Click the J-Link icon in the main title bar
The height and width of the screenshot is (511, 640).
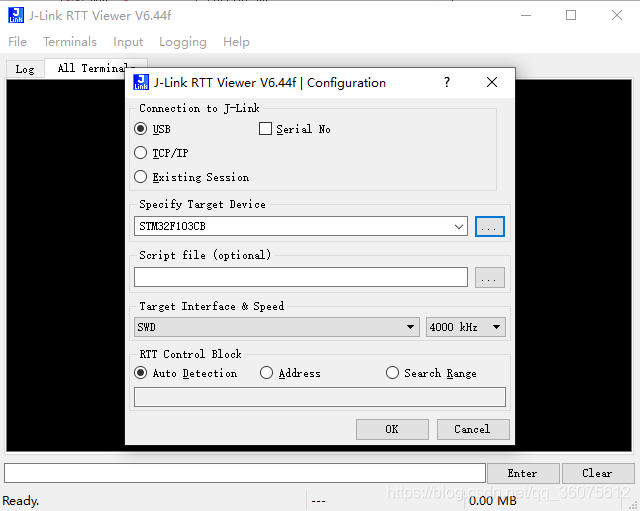coord(16,16)
